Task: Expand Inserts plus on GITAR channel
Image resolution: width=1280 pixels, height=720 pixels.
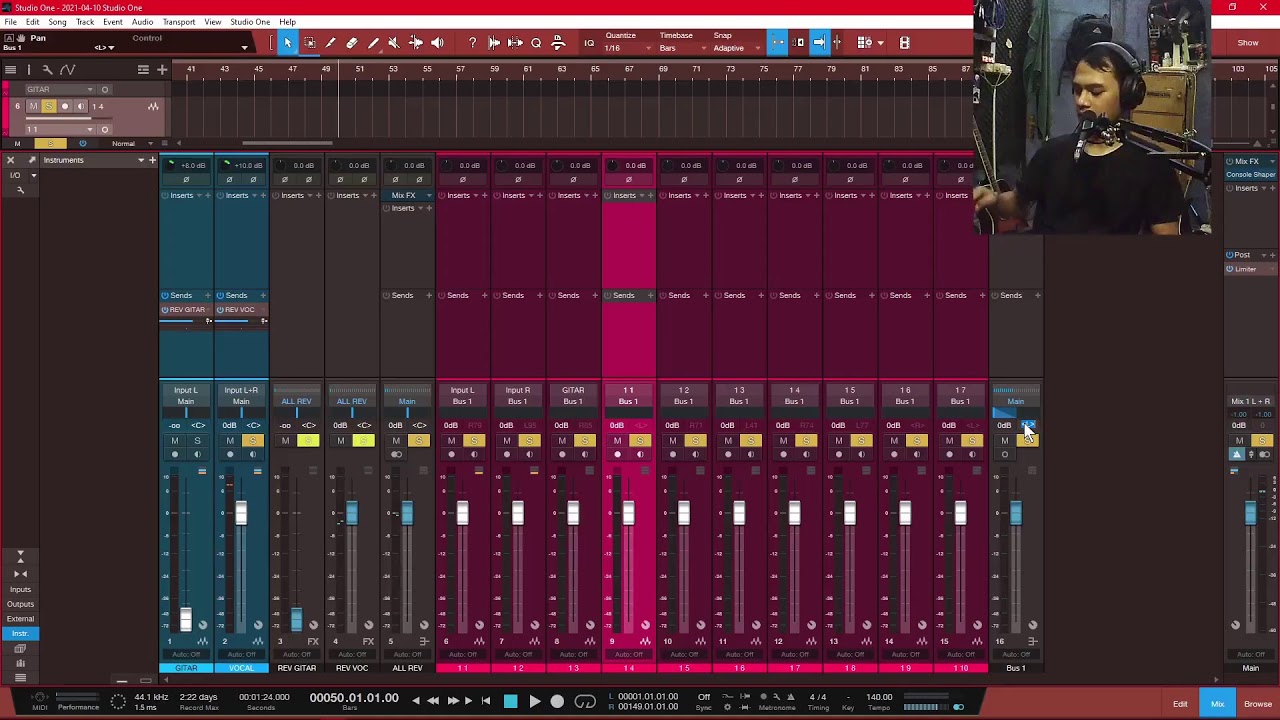Action: [207, 195]
